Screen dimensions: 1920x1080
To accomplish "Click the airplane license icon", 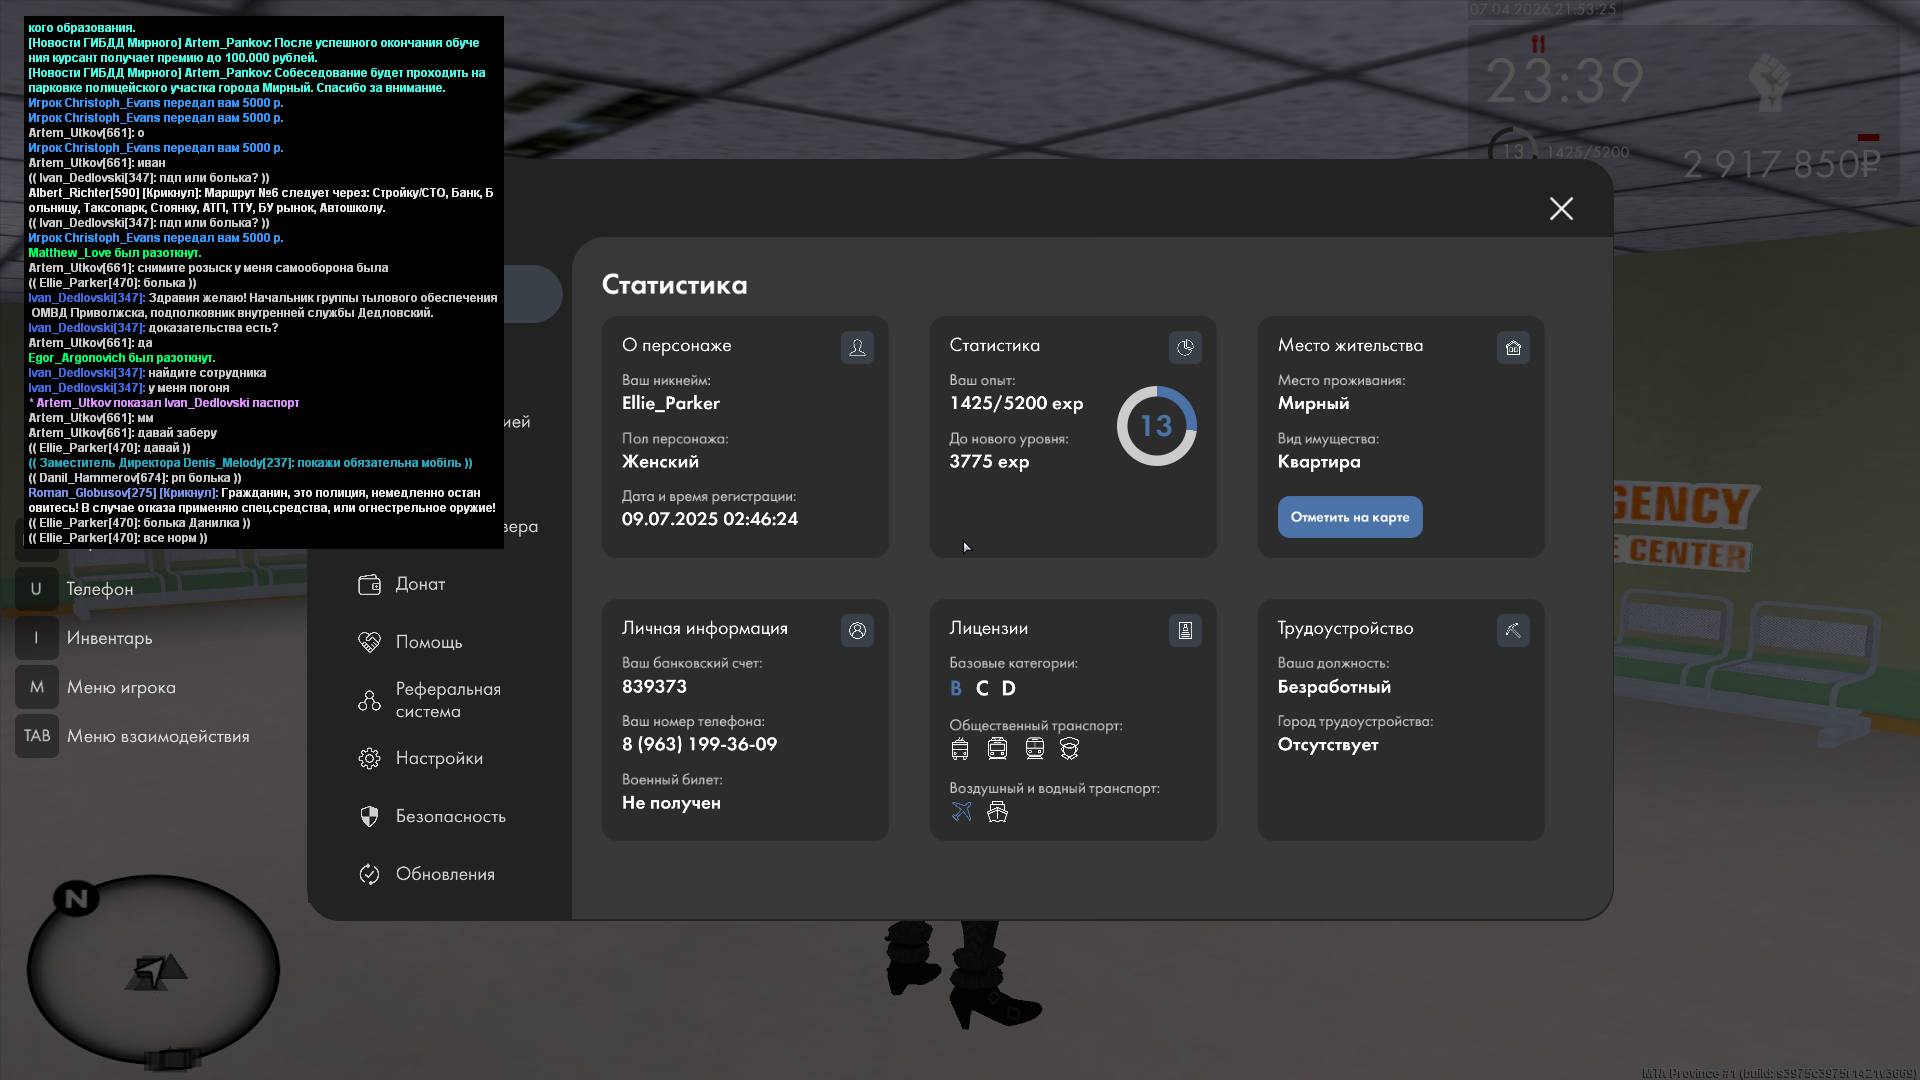I will [961, 811].
